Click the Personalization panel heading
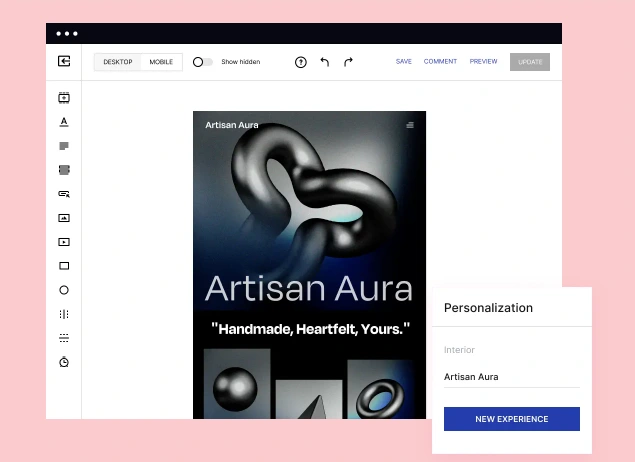The height and width of the screenshot is (462, 635). [x=488, y=308]
